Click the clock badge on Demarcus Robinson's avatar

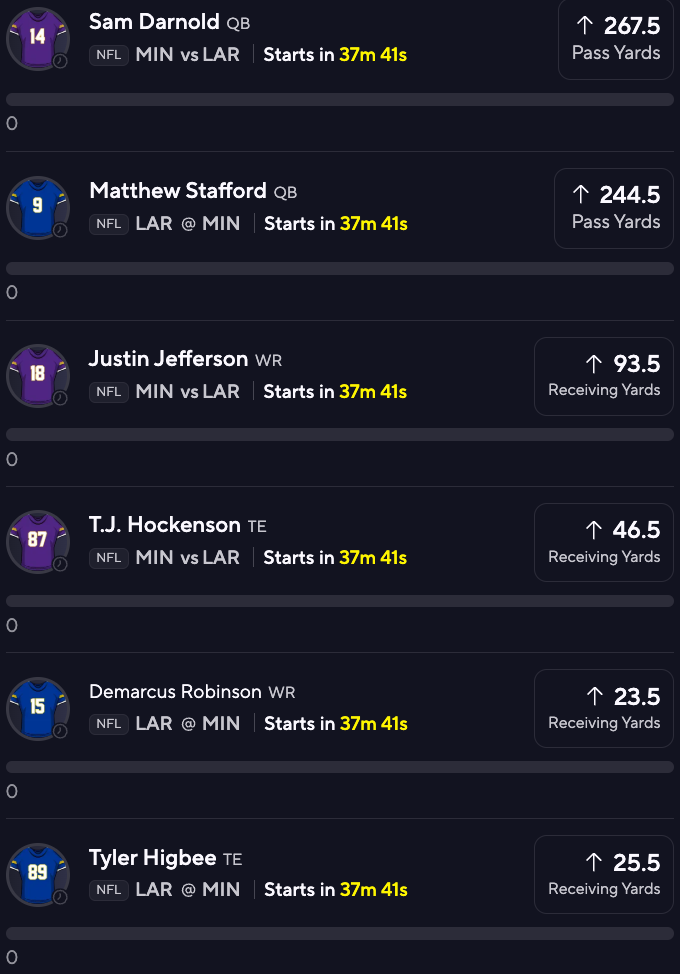(60, 731)
